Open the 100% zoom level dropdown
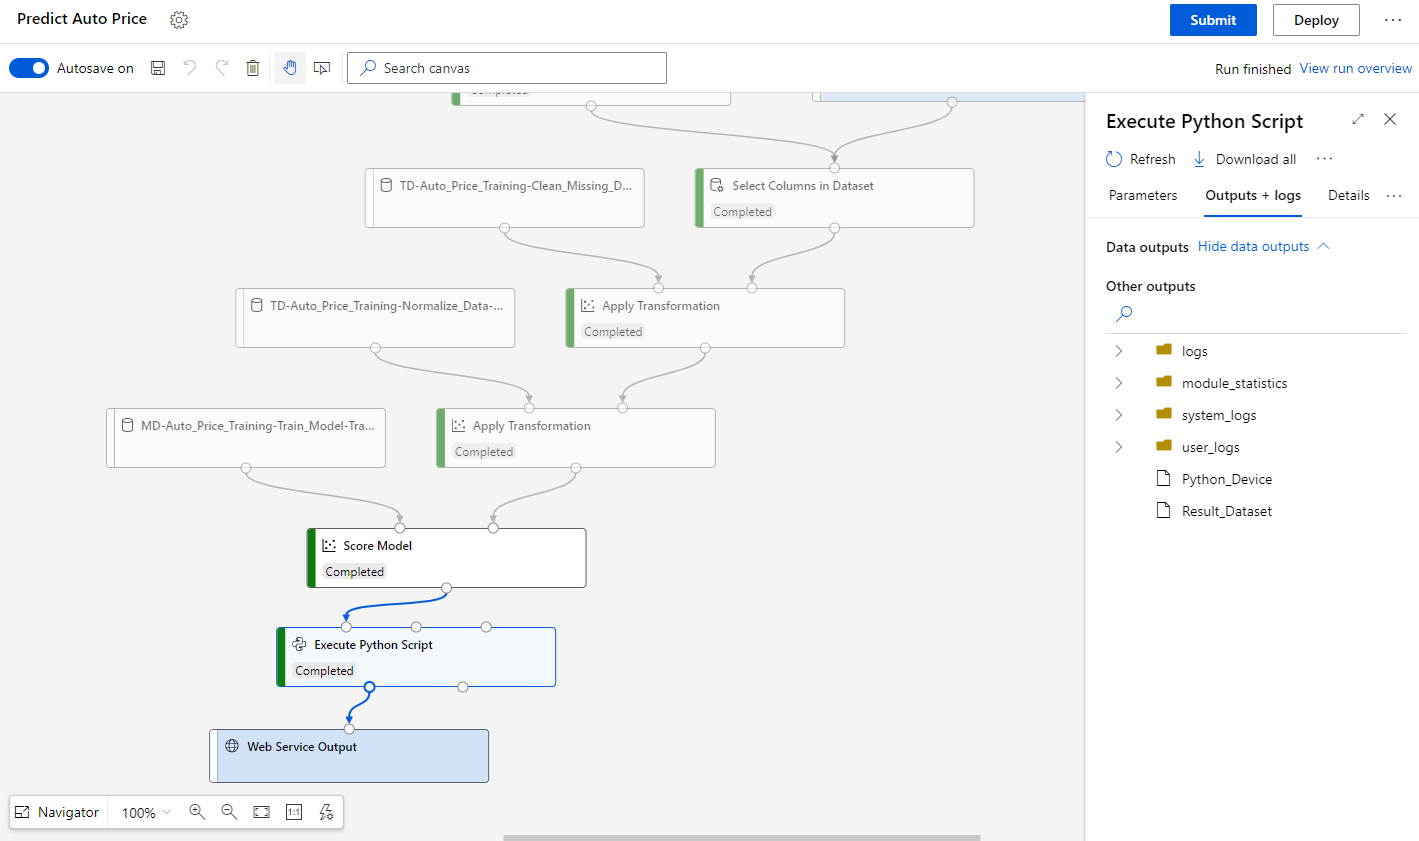1419x841 pixels. [146, 812]
